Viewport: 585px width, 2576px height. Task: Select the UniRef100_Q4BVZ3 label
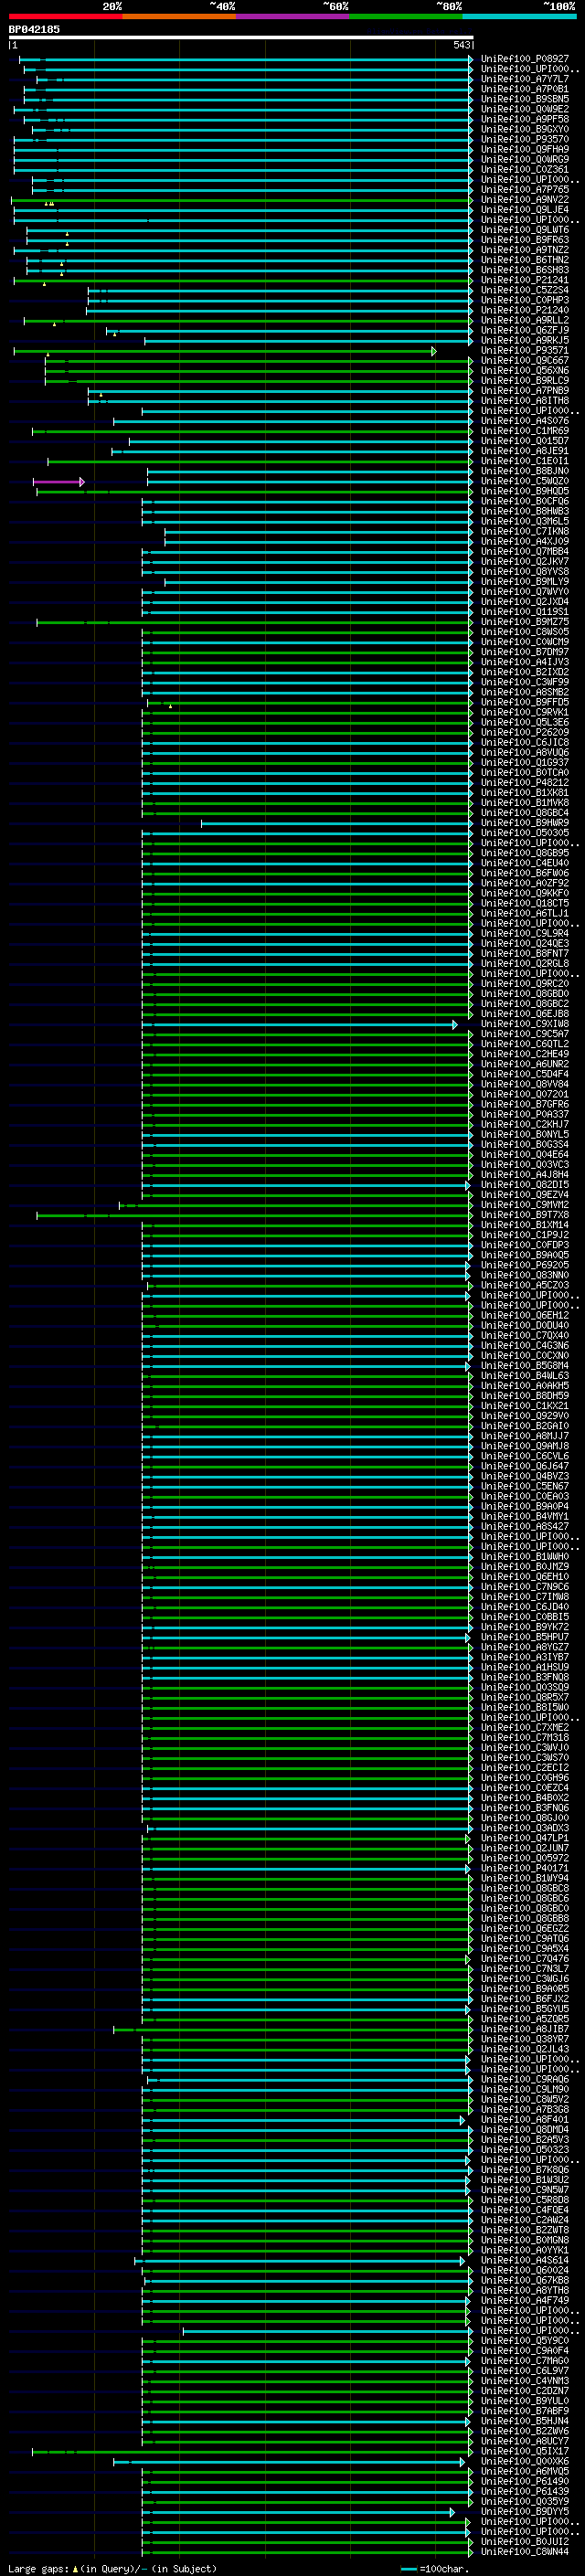click(x=525, y=1476)
